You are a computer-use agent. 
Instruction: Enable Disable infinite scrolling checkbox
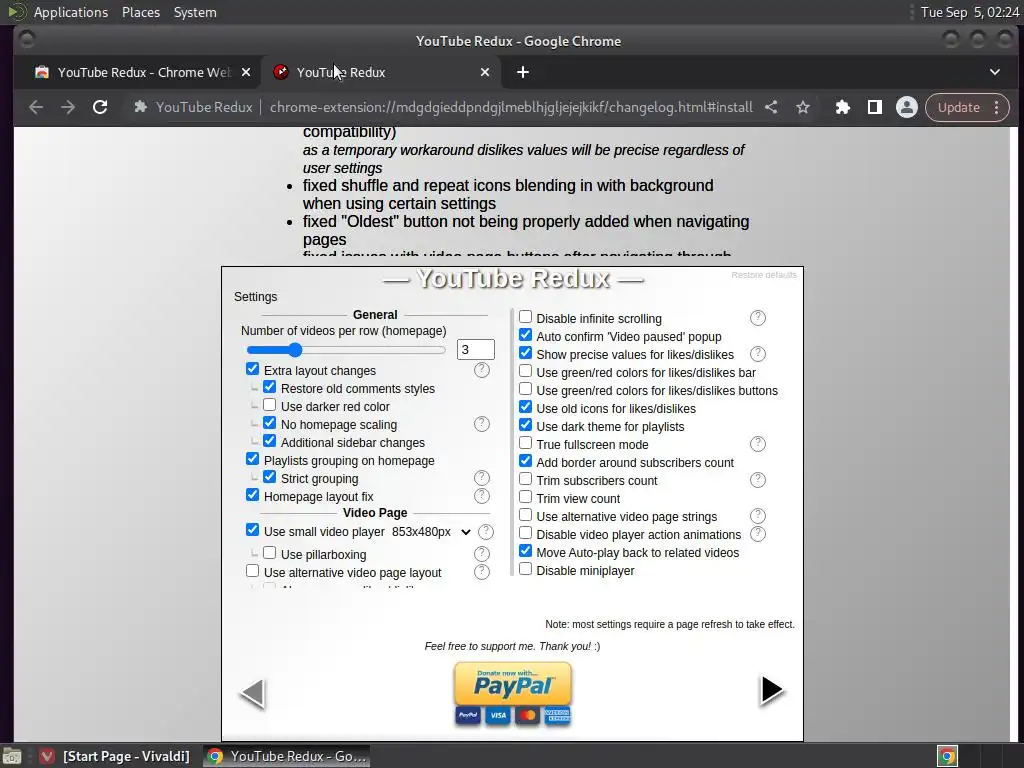point(526,317)
